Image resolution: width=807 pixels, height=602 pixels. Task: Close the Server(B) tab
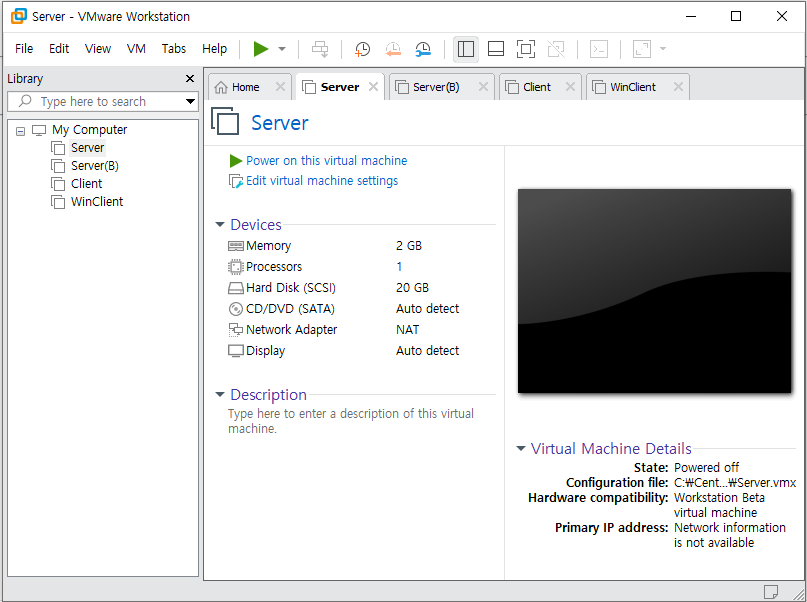point(483,86)
